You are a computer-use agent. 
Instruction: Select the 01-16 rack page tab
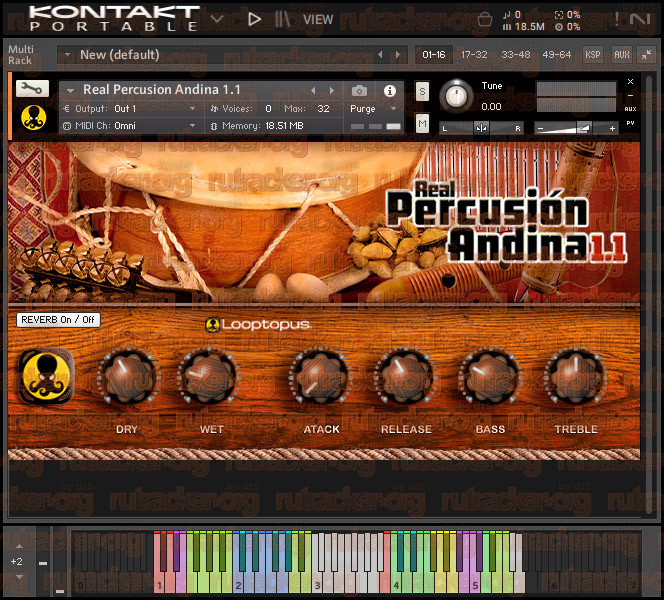(434, 55)
